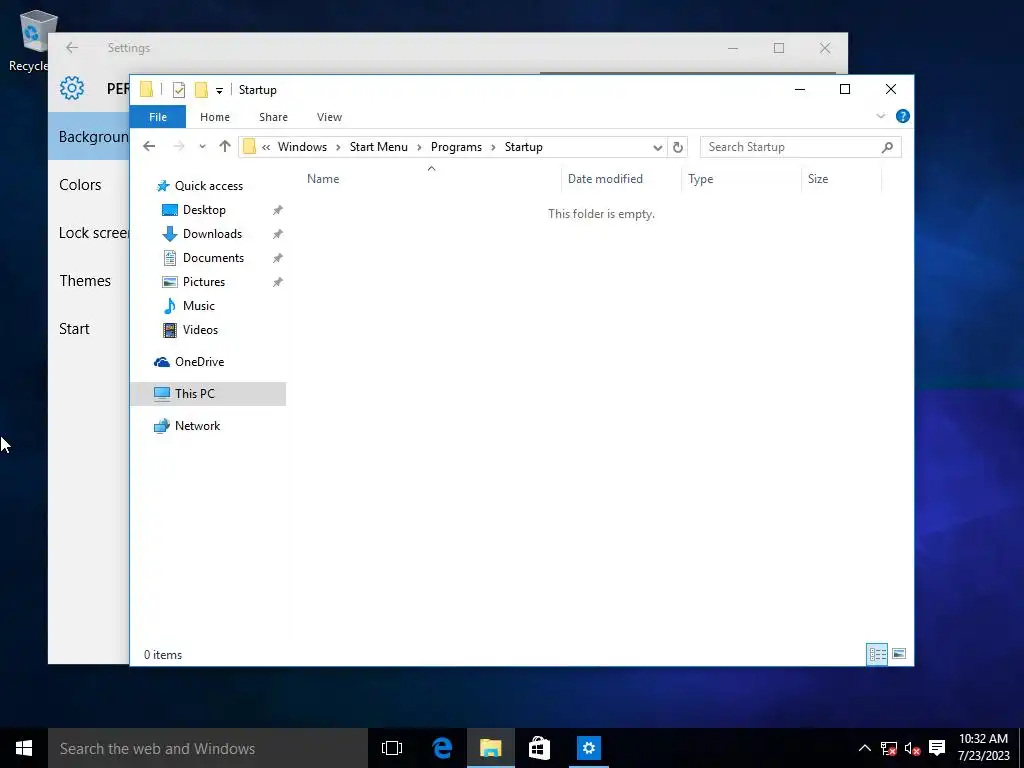
Task: Click Startup in the address breadcrumb
Action: coord(523,147)
